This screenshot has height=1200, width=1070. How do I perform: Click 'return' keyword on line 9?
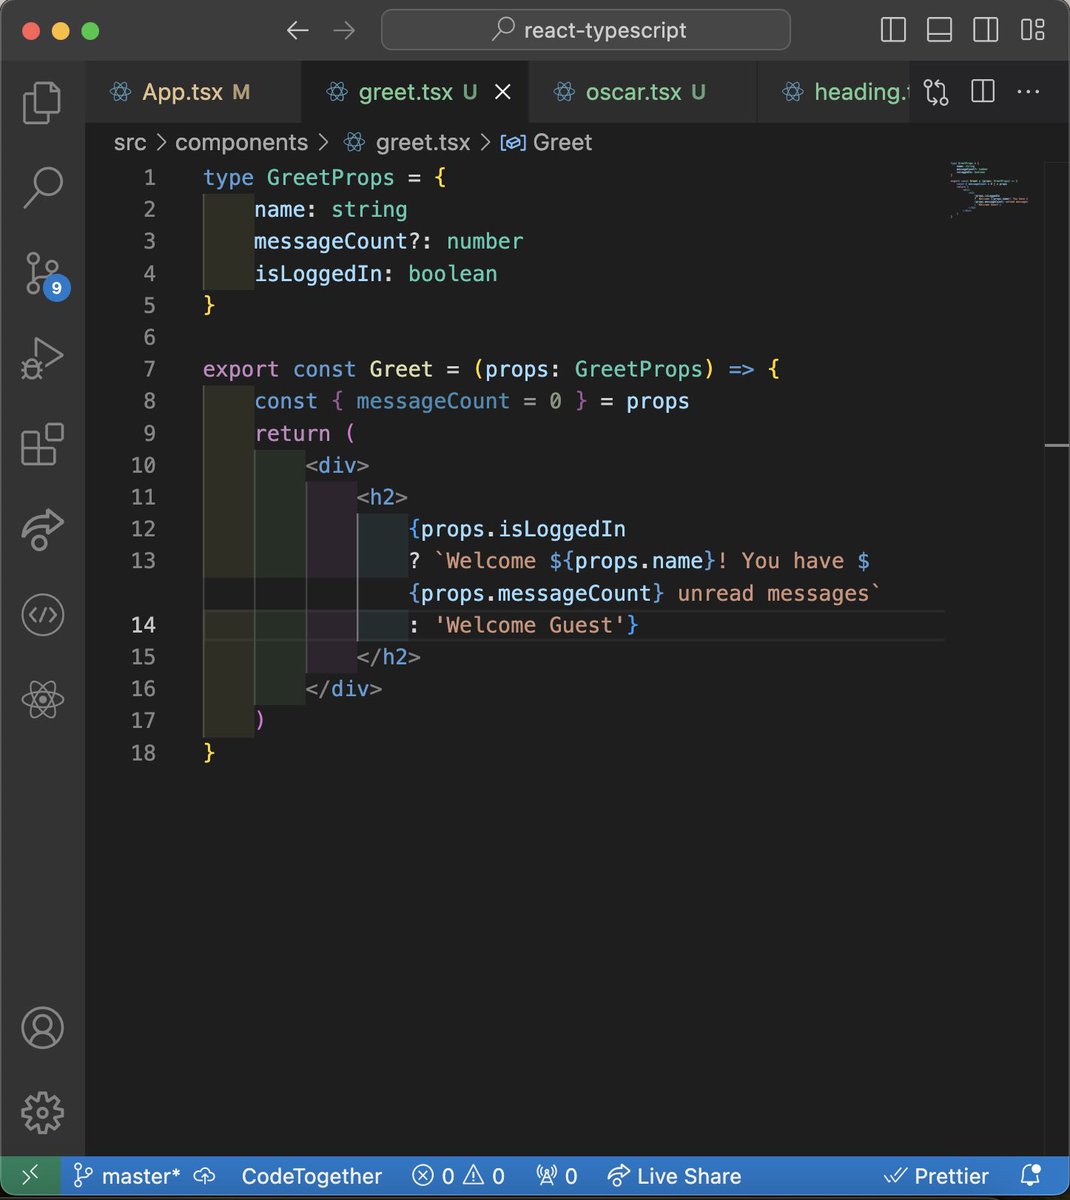coord(292,433)
